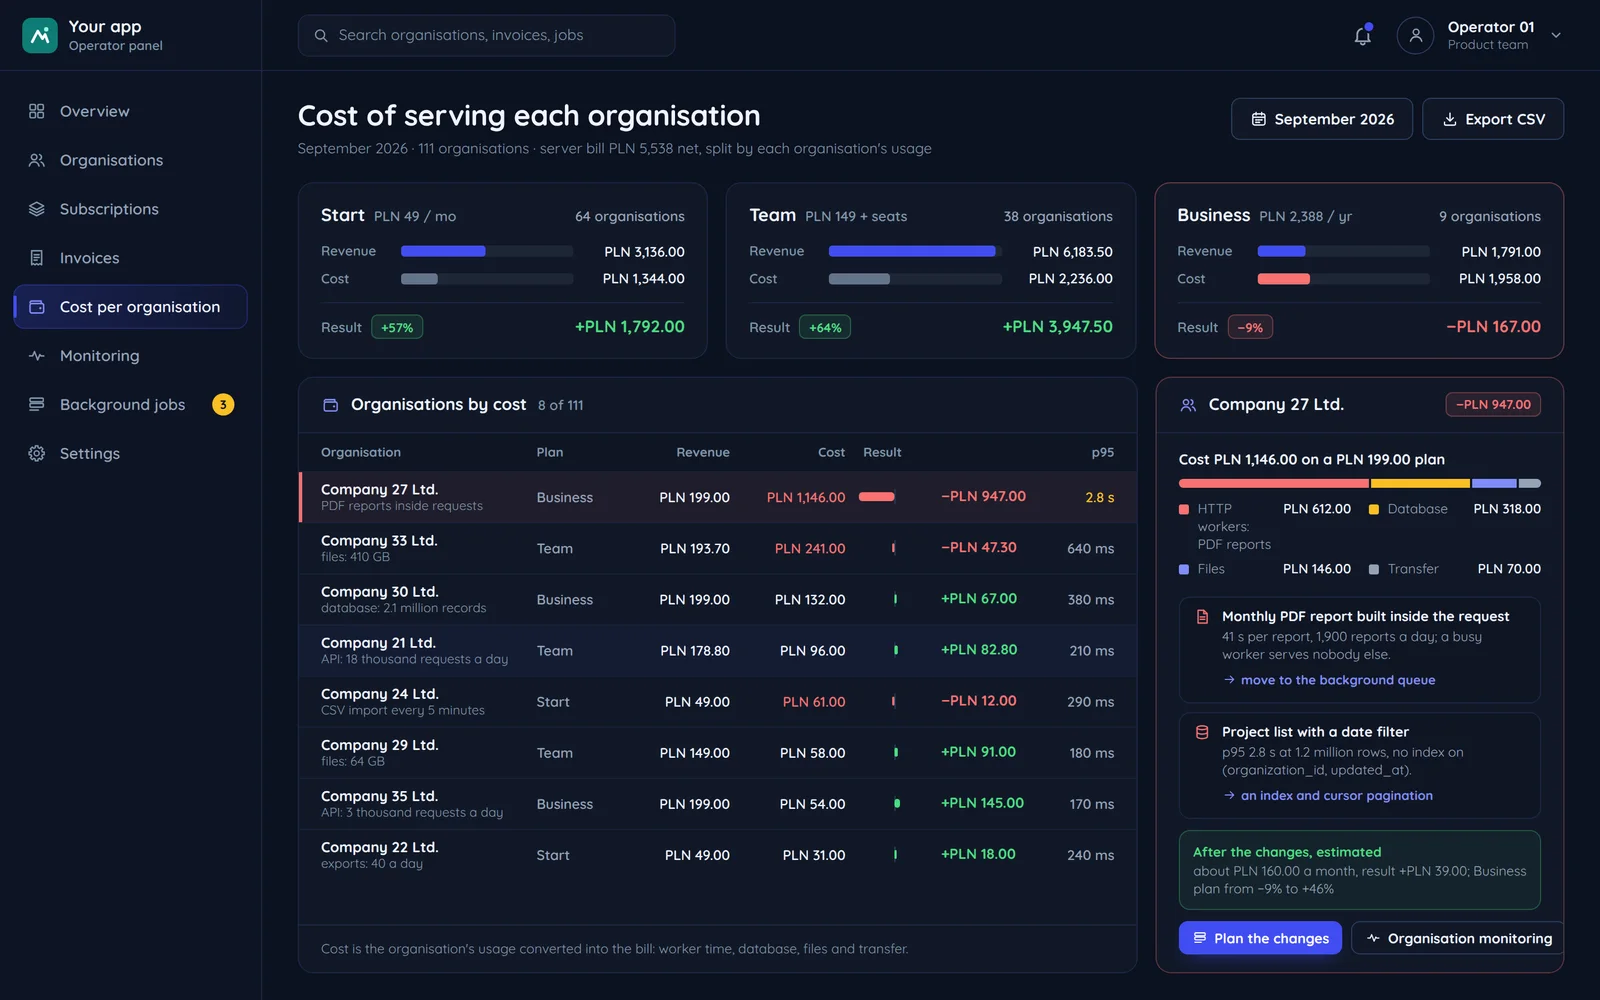Click the Subscriptions layers icon
The image size is (1600, 1000).
click(x=37, y=209)
